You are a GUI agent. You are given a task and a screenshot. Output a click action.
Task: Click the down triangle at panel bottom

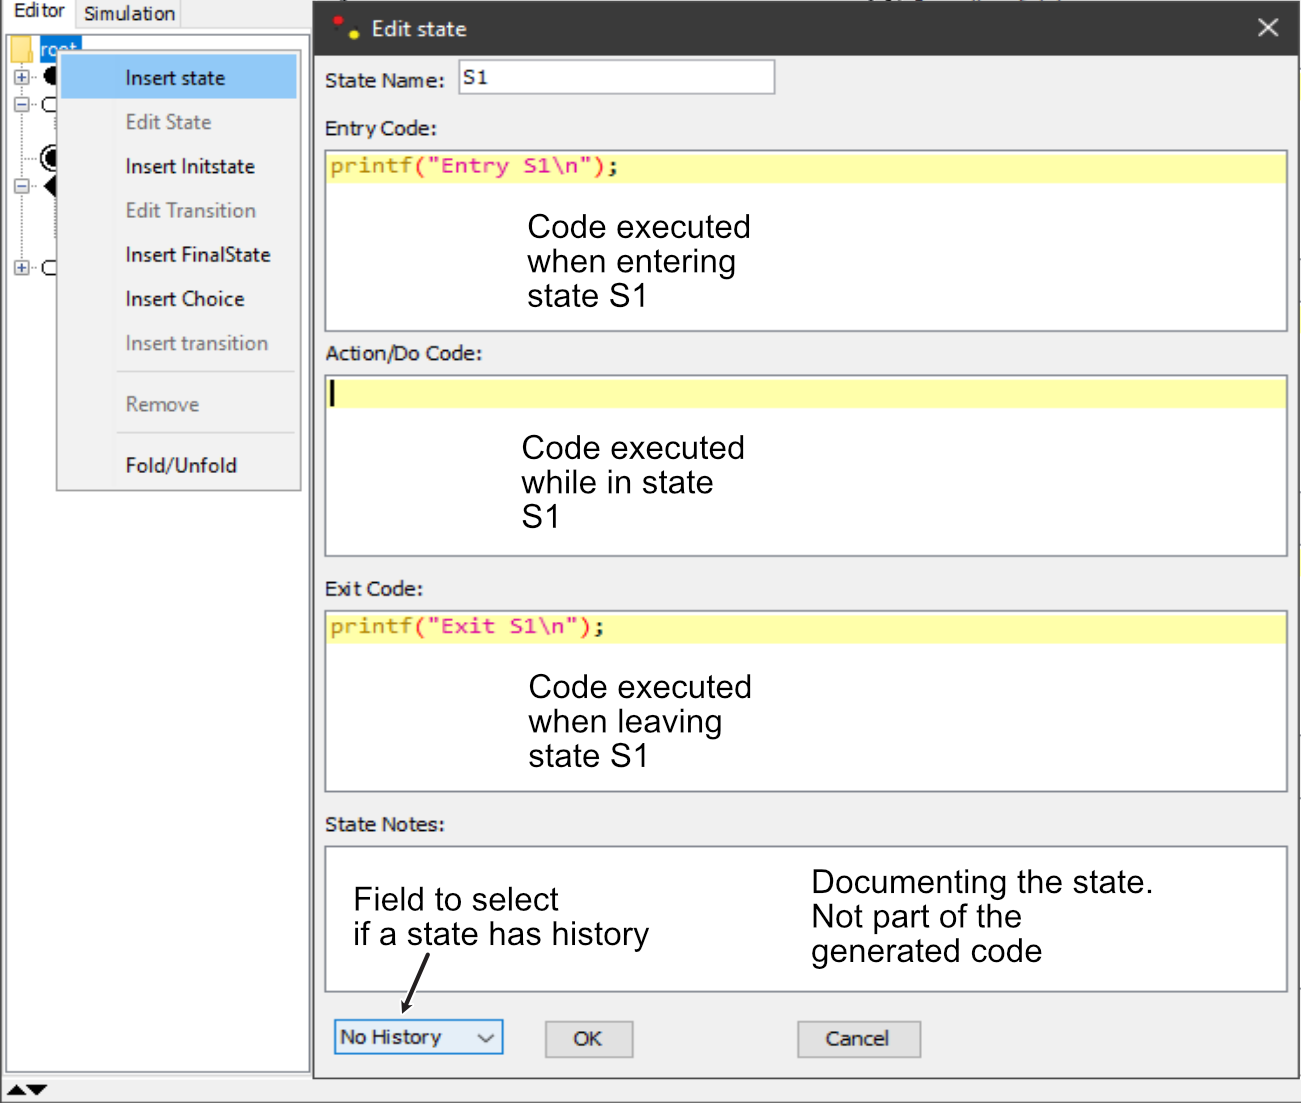tap(37, 1089)
